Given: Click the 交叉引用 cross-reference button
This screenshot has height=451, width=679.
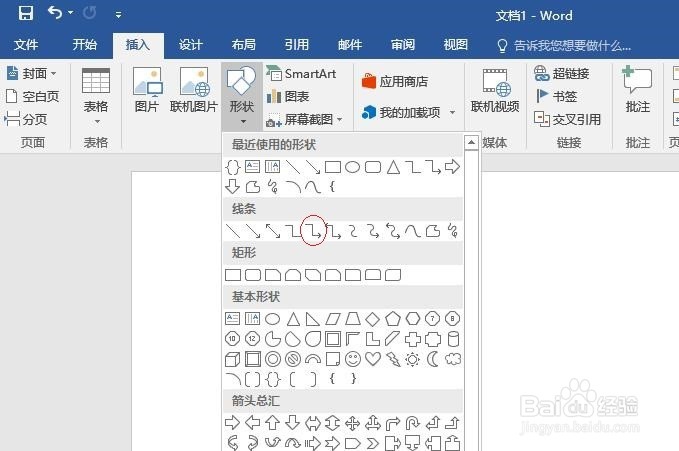Looking at the screenshot, I should (567, 119).
